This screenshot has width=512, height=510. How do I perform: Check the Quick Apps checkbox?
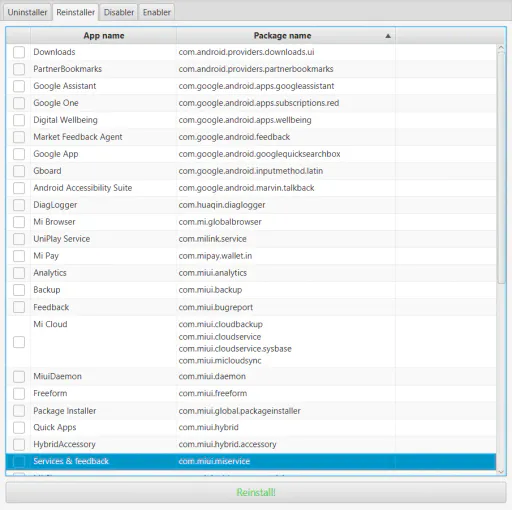click(x=19, y=428)
